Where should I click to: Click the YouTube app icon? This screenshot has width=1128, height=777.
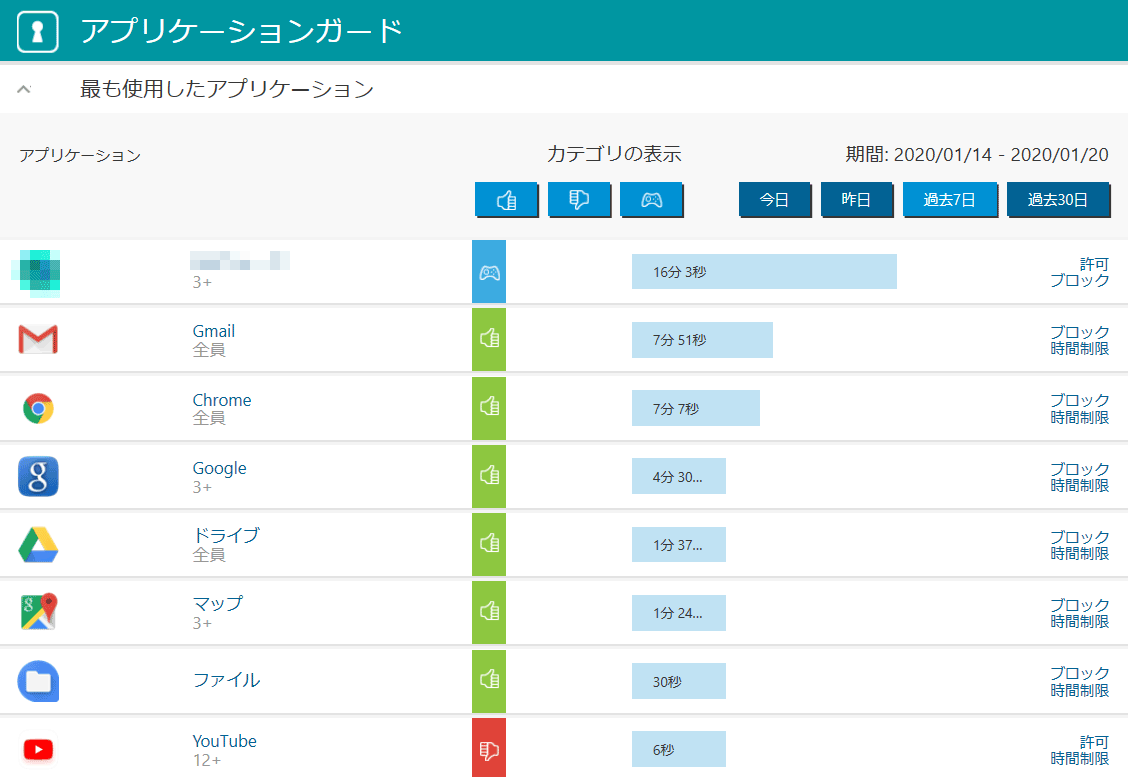pyautogui.click(x=38, y=749)
